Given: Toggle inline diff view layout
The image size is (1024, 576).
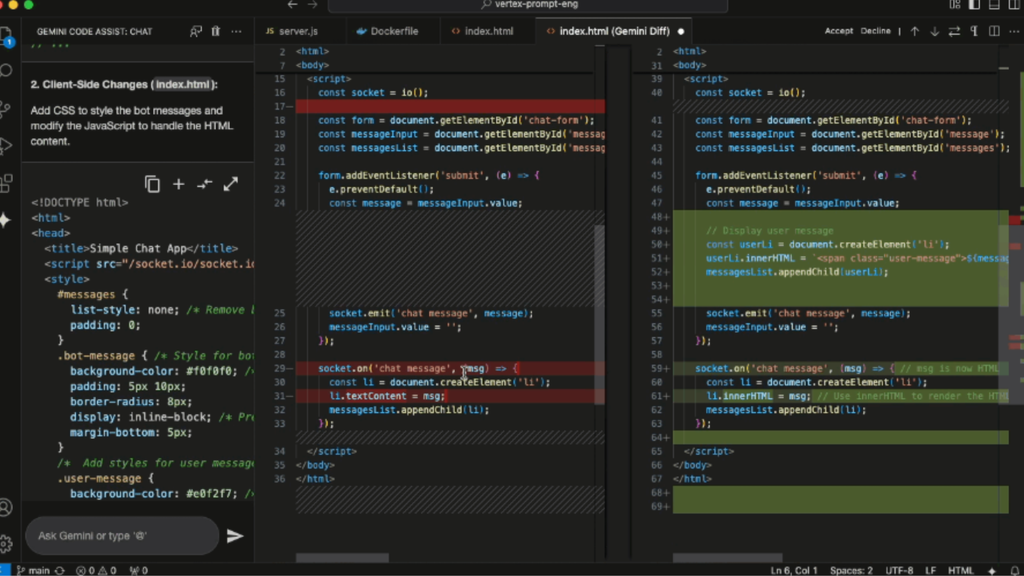Looking at the screenshot, I should (x=994, y=31).
